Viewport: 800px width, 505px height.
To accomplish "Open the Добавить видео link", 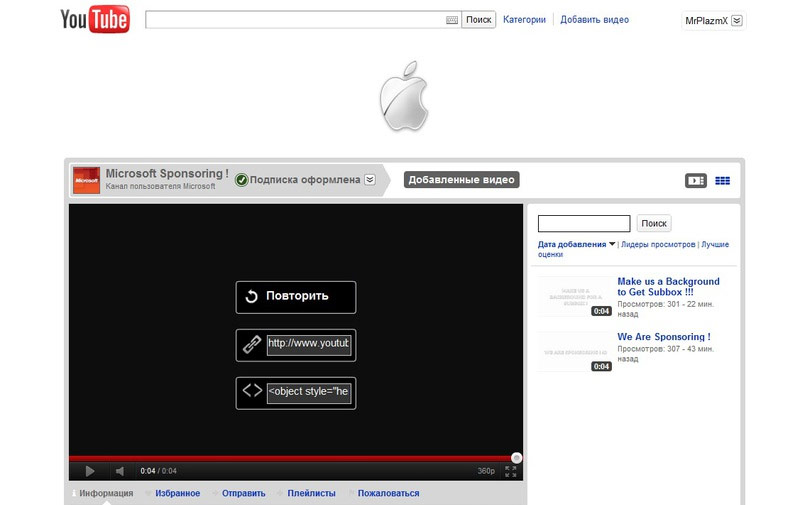I will point(594,19).
